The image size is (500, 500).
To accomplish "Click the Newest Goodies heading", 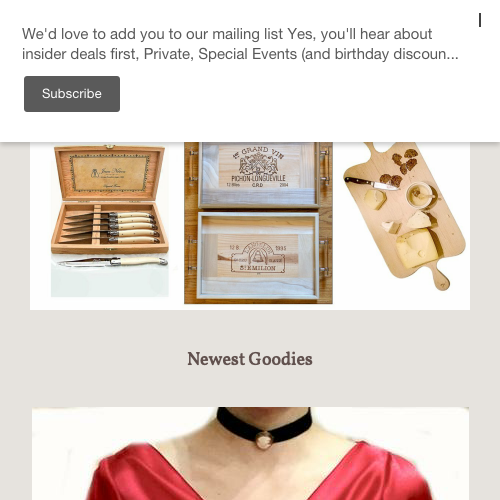I will point(250,359).
